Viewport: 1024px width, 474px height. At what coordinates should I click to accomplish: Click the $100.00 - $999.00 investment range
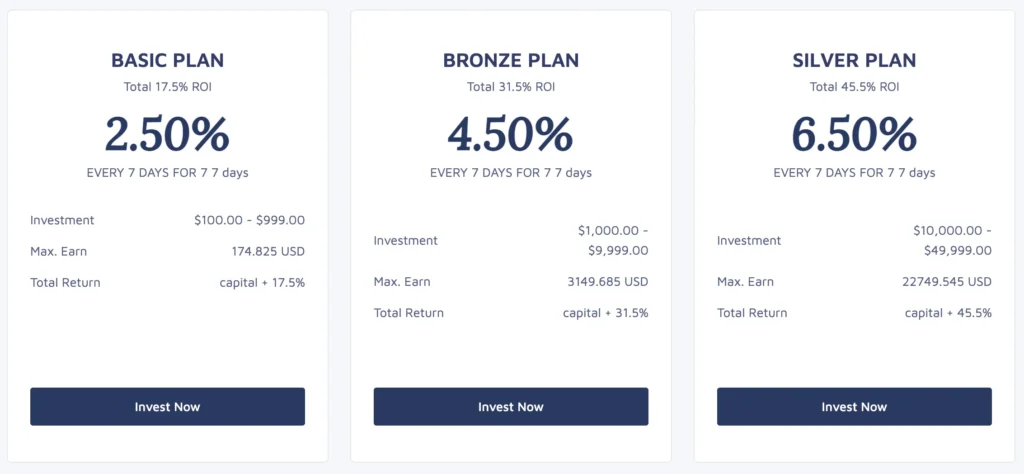click(x=249, y=220)
